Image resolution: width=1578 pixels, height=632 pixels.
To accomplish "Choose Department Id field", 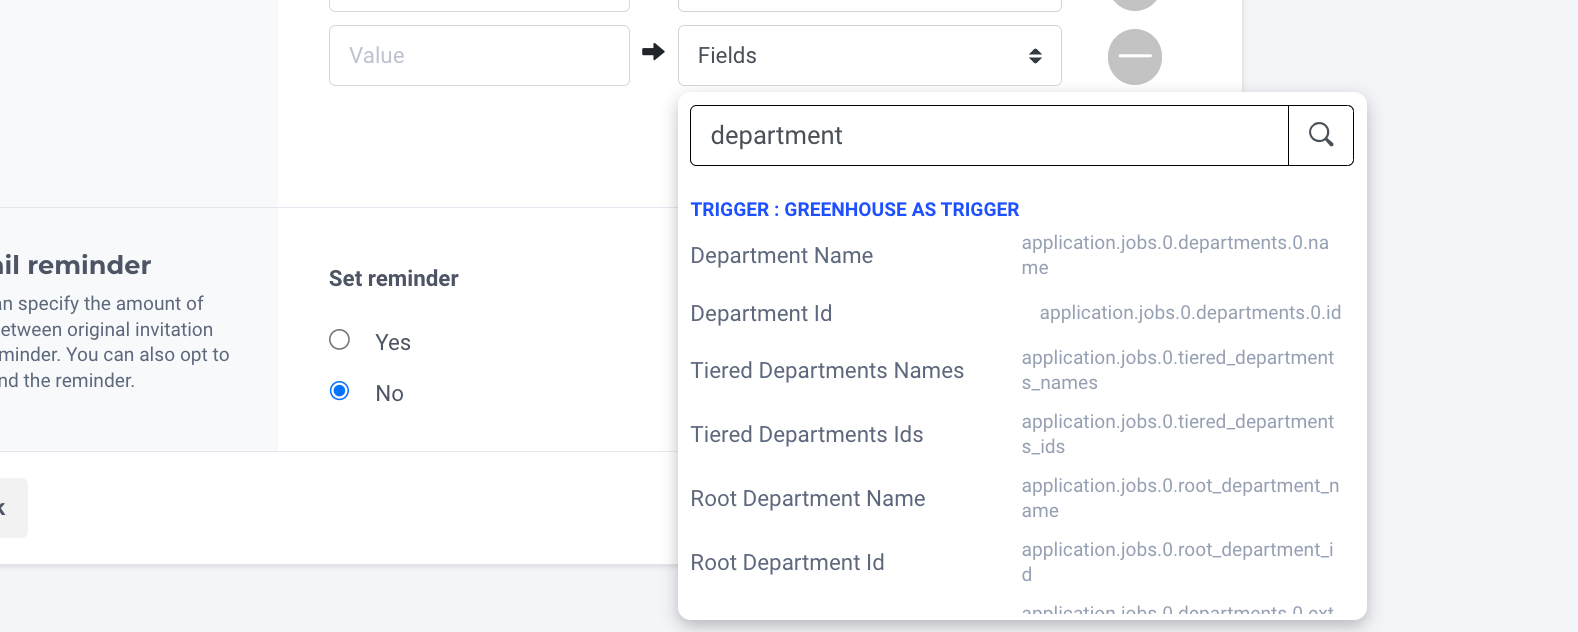I will (761, 314).
